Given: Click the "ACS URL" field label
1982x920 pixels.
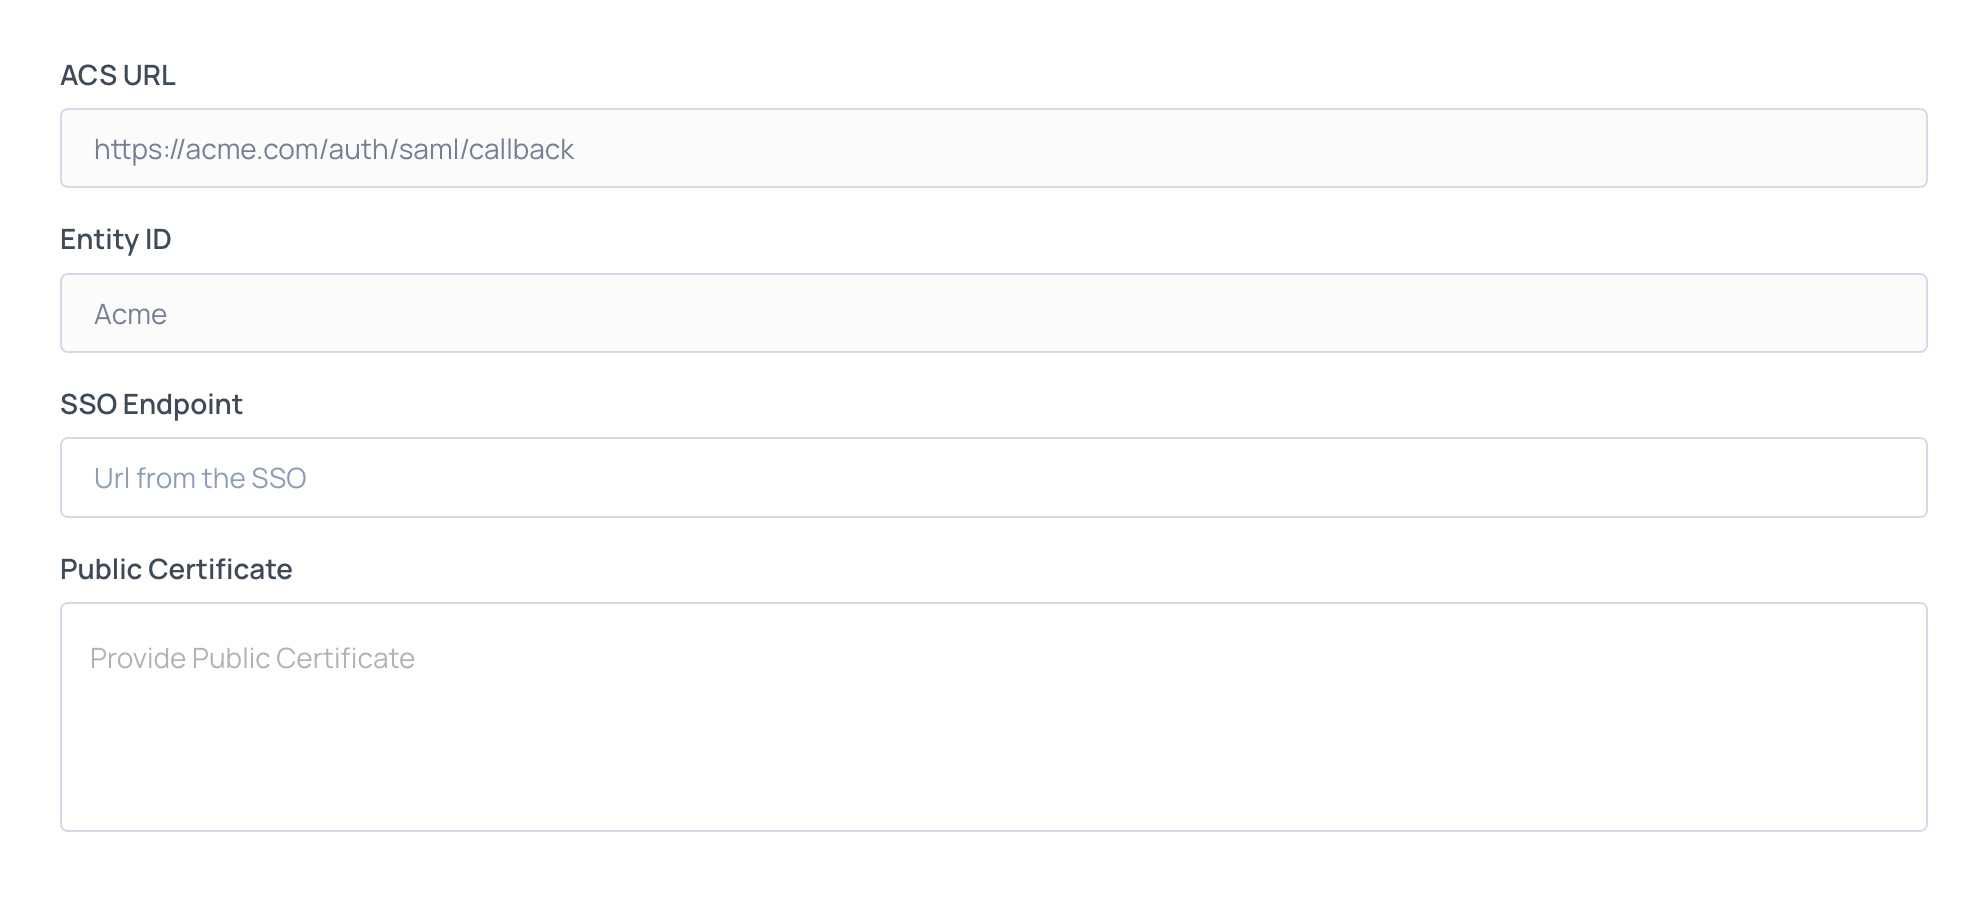Looking at the screenshot, I should click(118, 75).
